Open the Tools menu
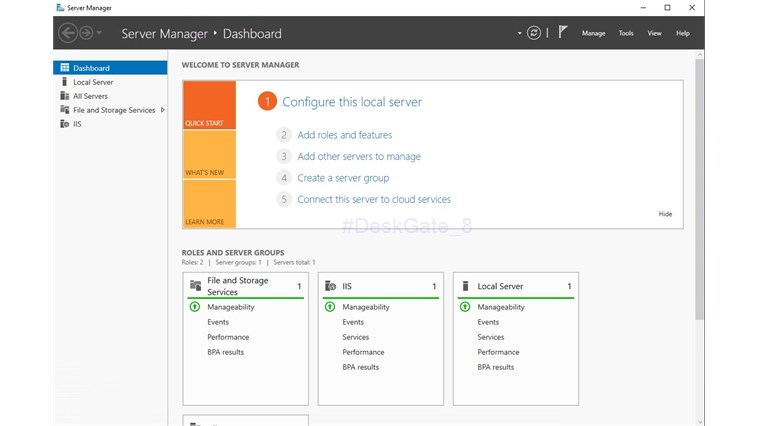Screen dimensions: 758x426 (626, 33)
